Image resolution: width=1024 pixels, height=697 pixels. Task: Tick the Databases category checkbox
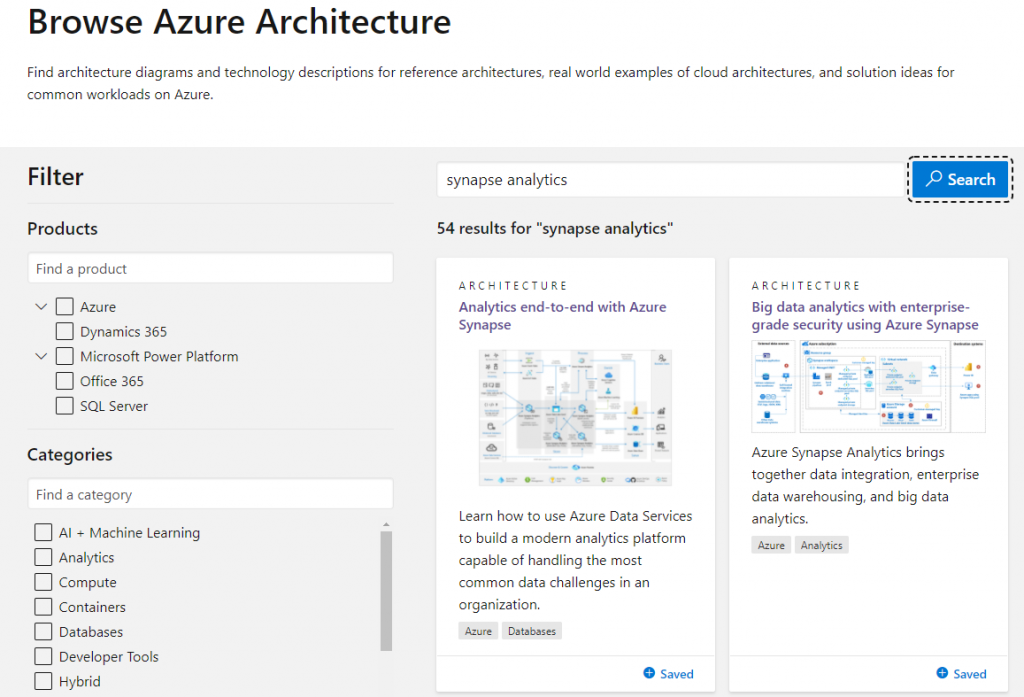43,632
